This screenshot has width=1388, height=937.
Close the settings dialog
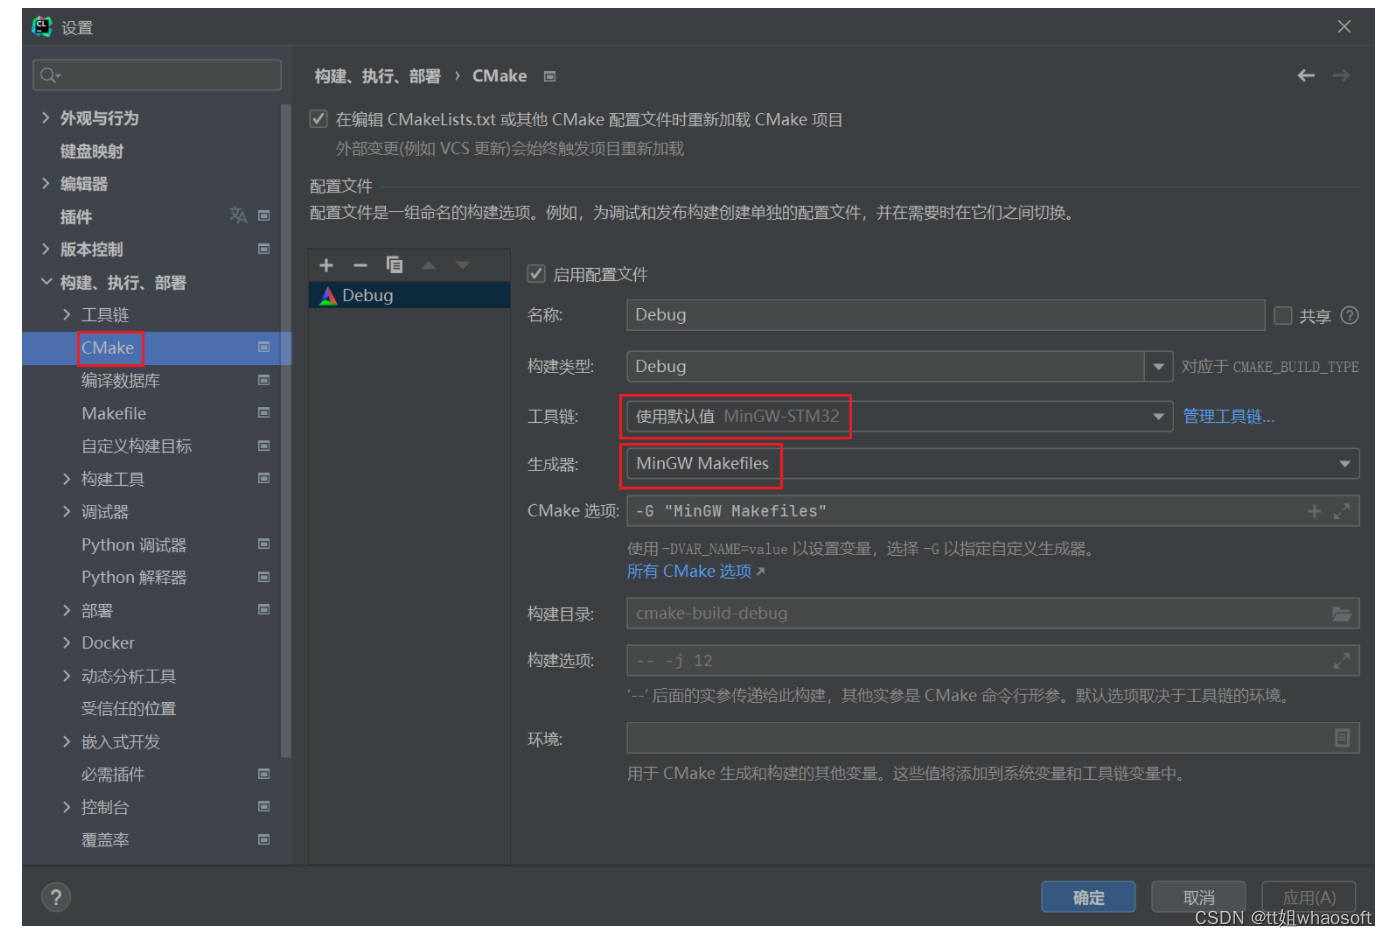pyautogui.click(x=1344, y=27)
